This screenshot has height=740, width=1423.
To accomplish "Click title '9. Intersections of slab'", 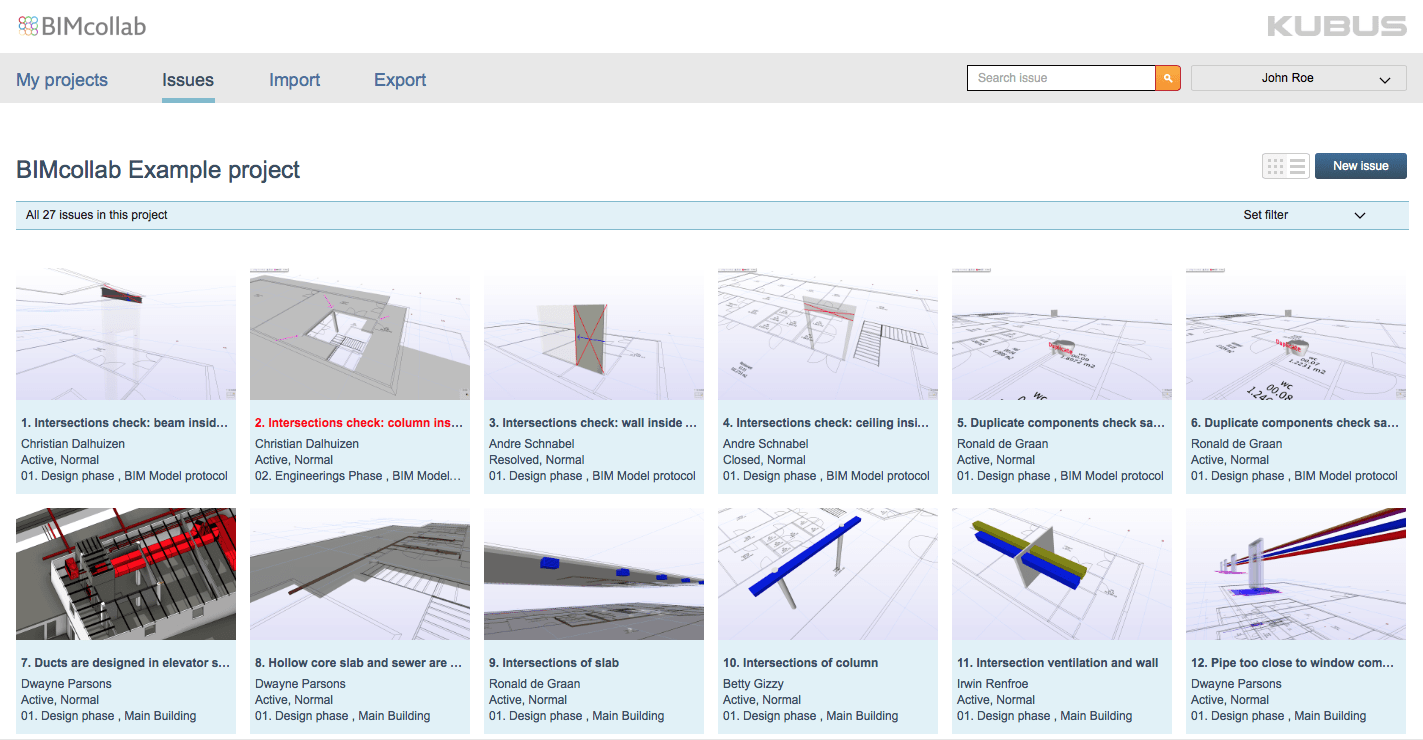I will coord(554,663).
